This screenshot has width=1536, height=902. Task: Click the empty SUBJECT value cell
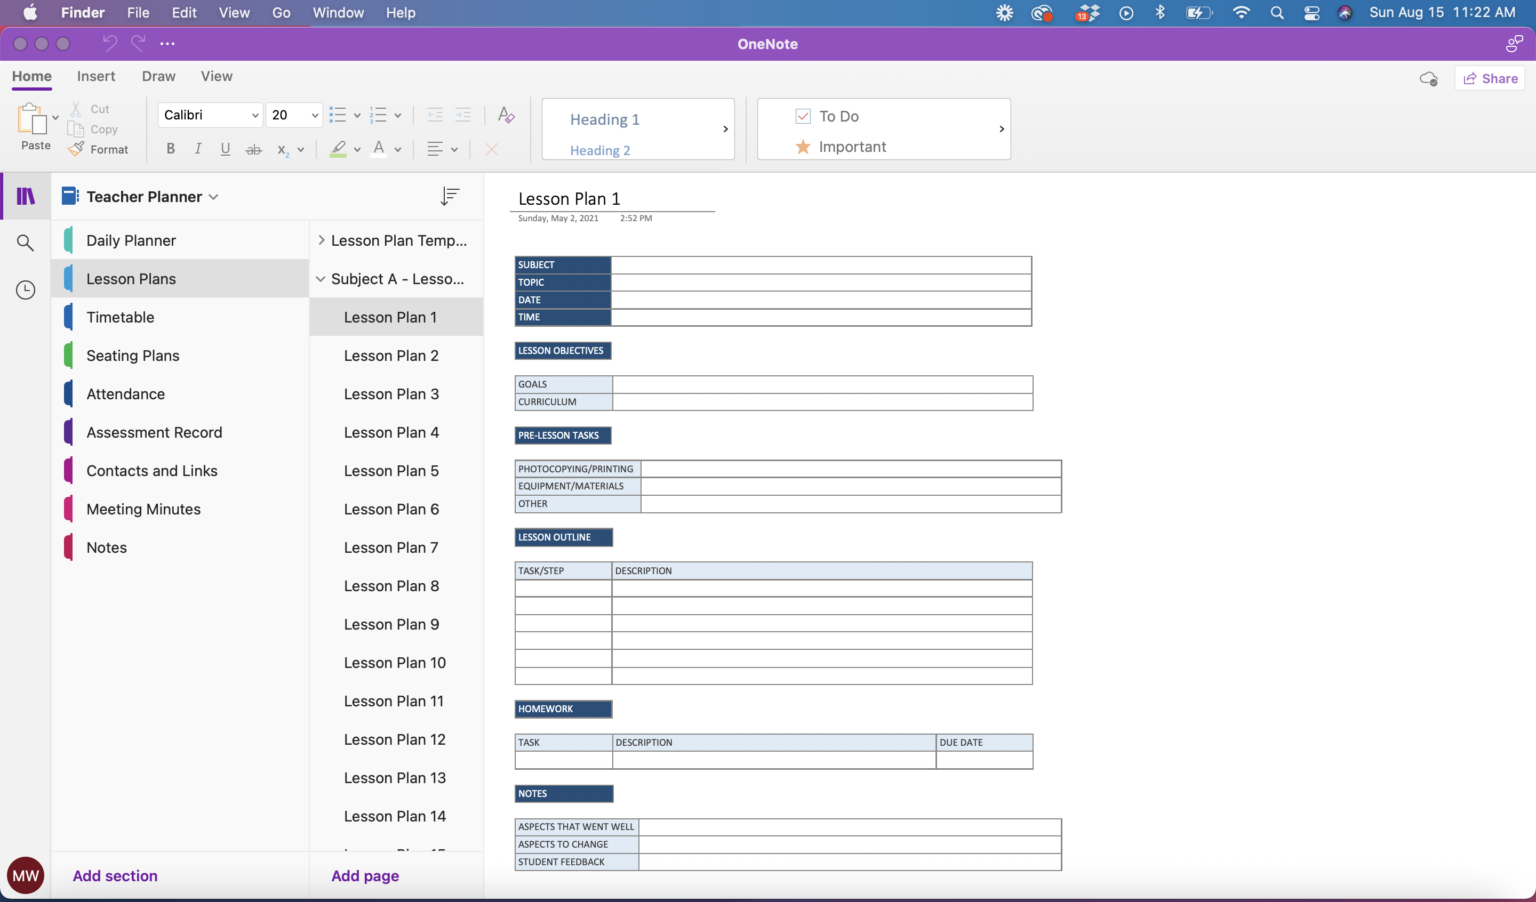tap(821, 265)
